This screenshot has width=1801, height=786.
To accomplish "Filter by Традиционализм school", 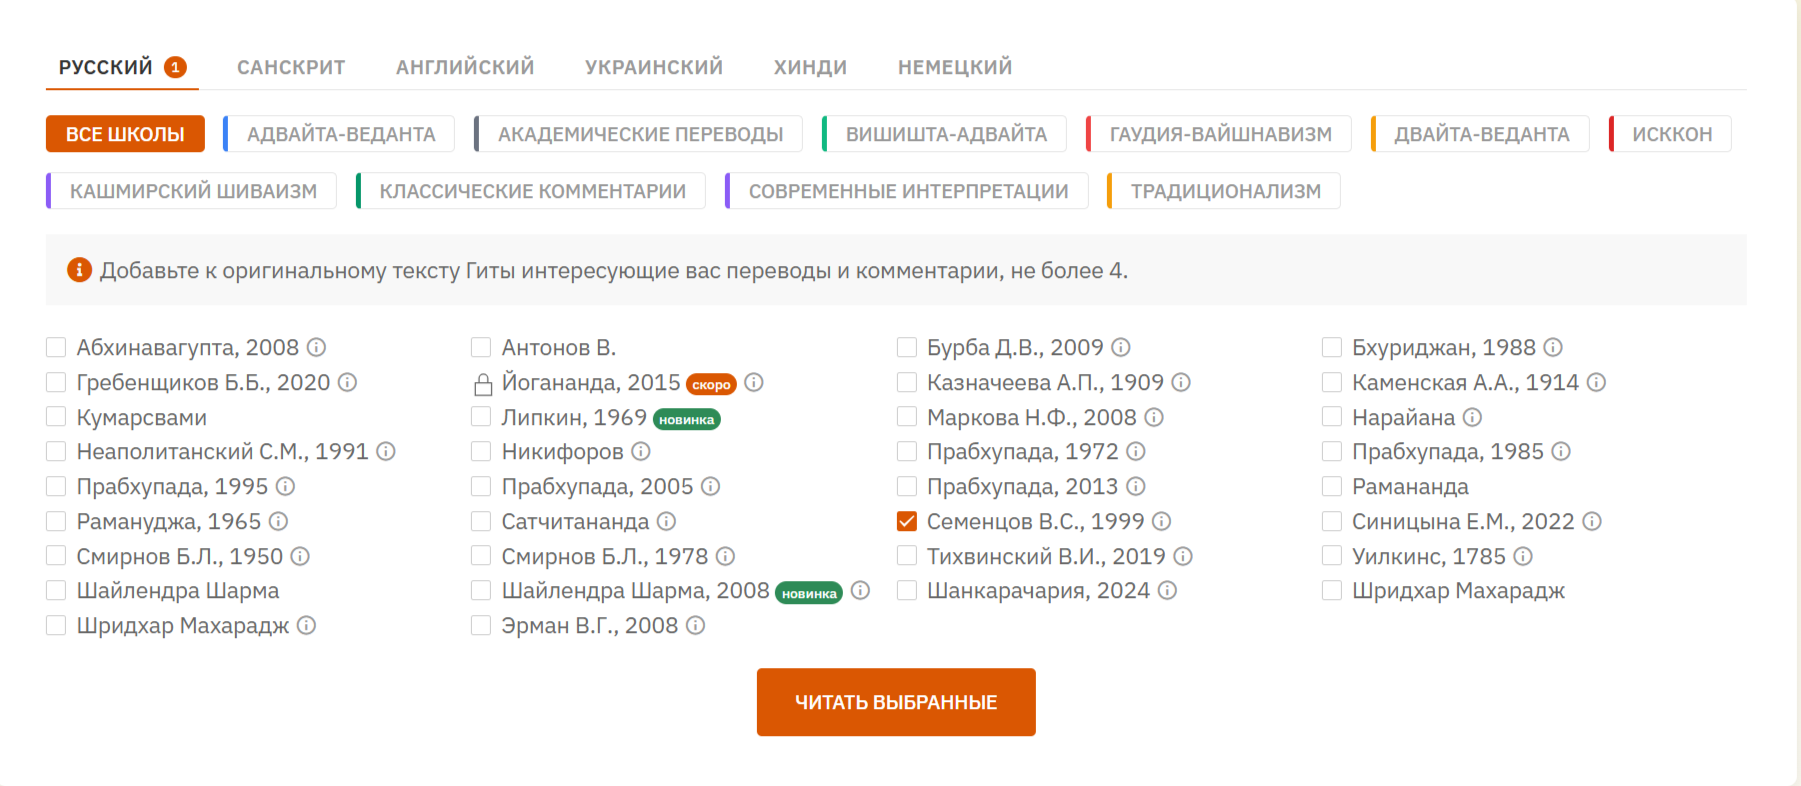I will click(x=1224, y=191).
